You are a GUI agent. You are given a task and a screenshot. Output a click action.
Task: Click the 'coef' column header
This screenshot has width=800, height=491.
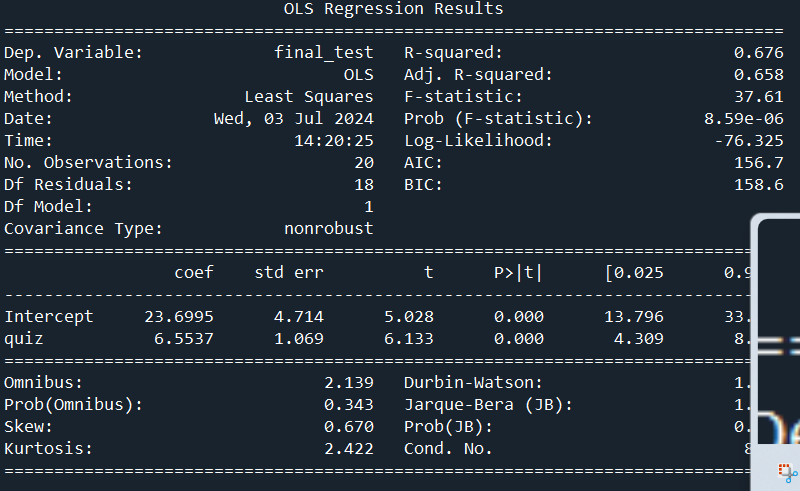194,273
